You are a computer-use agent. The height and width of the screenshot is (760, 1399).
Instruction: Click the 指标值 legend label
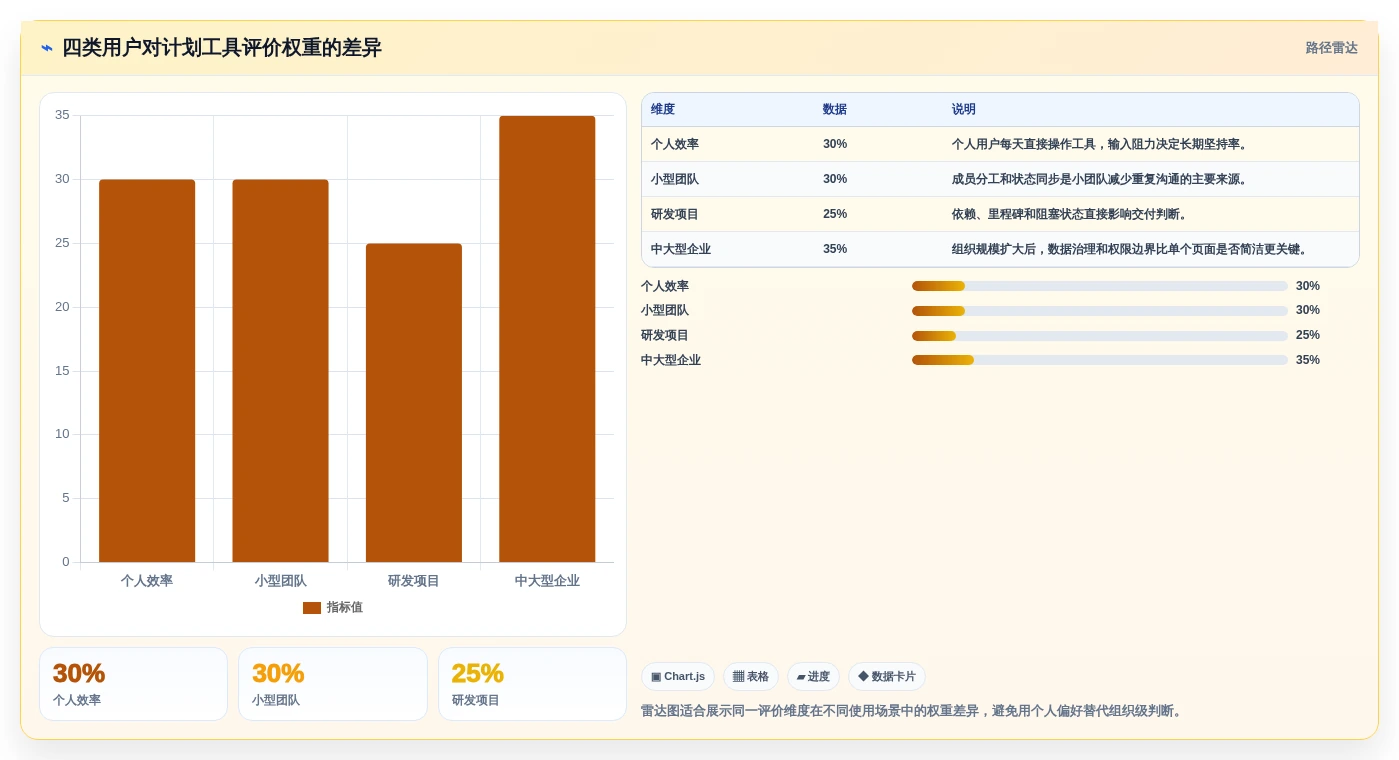(344, 608)
